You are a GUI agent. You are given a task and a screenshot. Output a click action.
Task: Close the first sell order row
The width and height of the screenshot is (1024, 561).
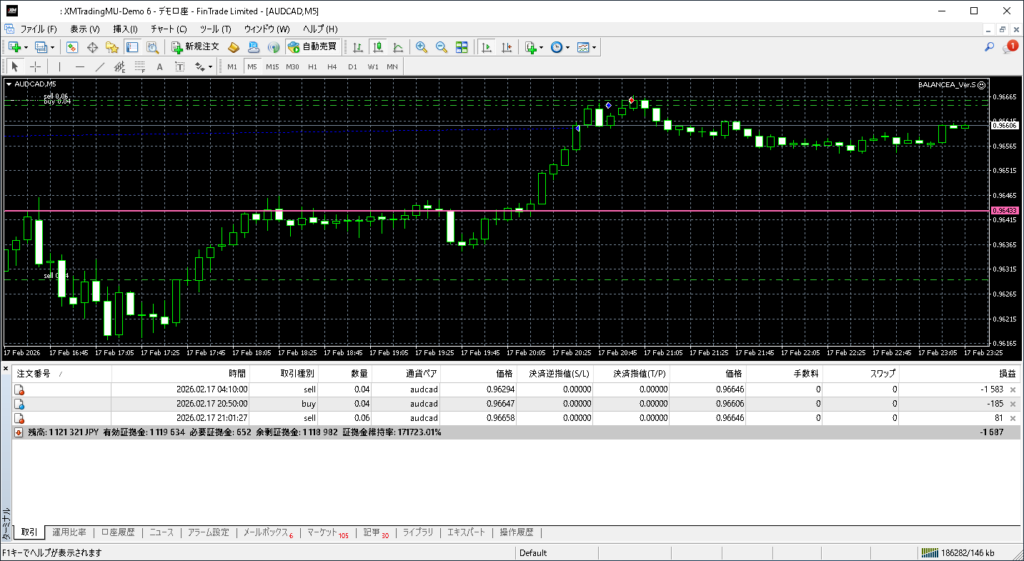1013,389
